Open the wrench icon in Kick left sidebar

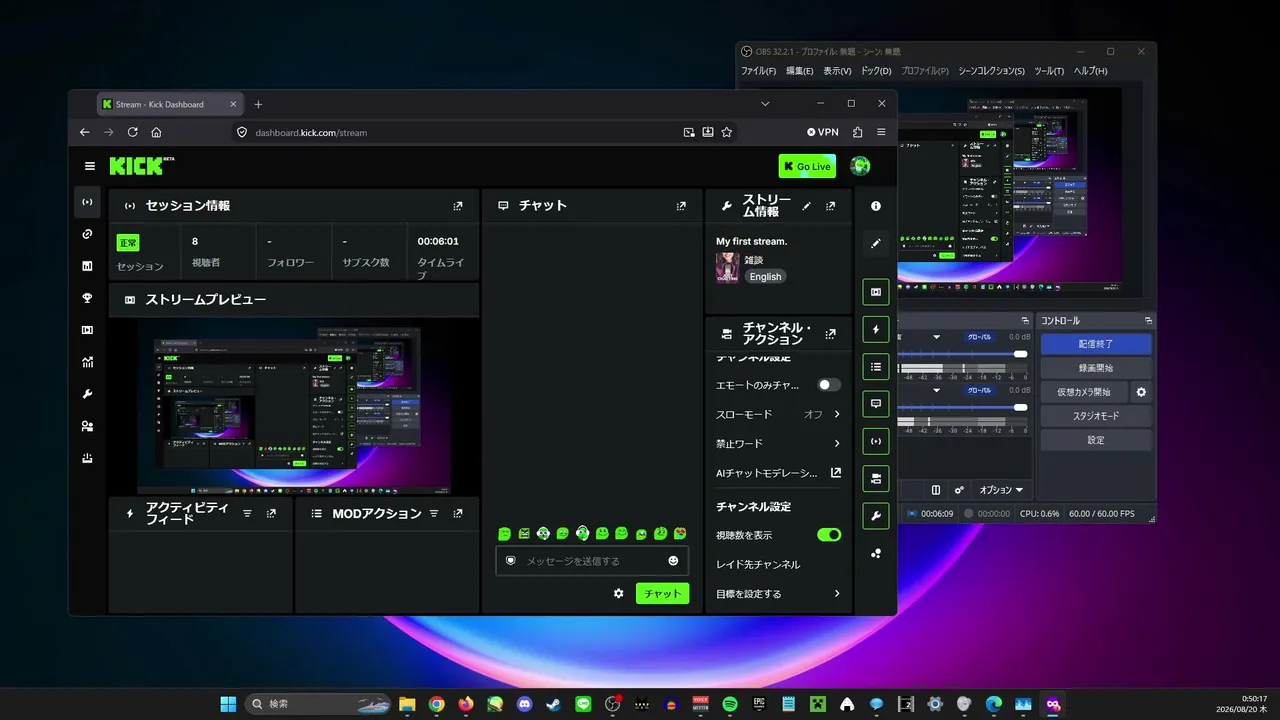pyautogui.click(x=88, y=394)
